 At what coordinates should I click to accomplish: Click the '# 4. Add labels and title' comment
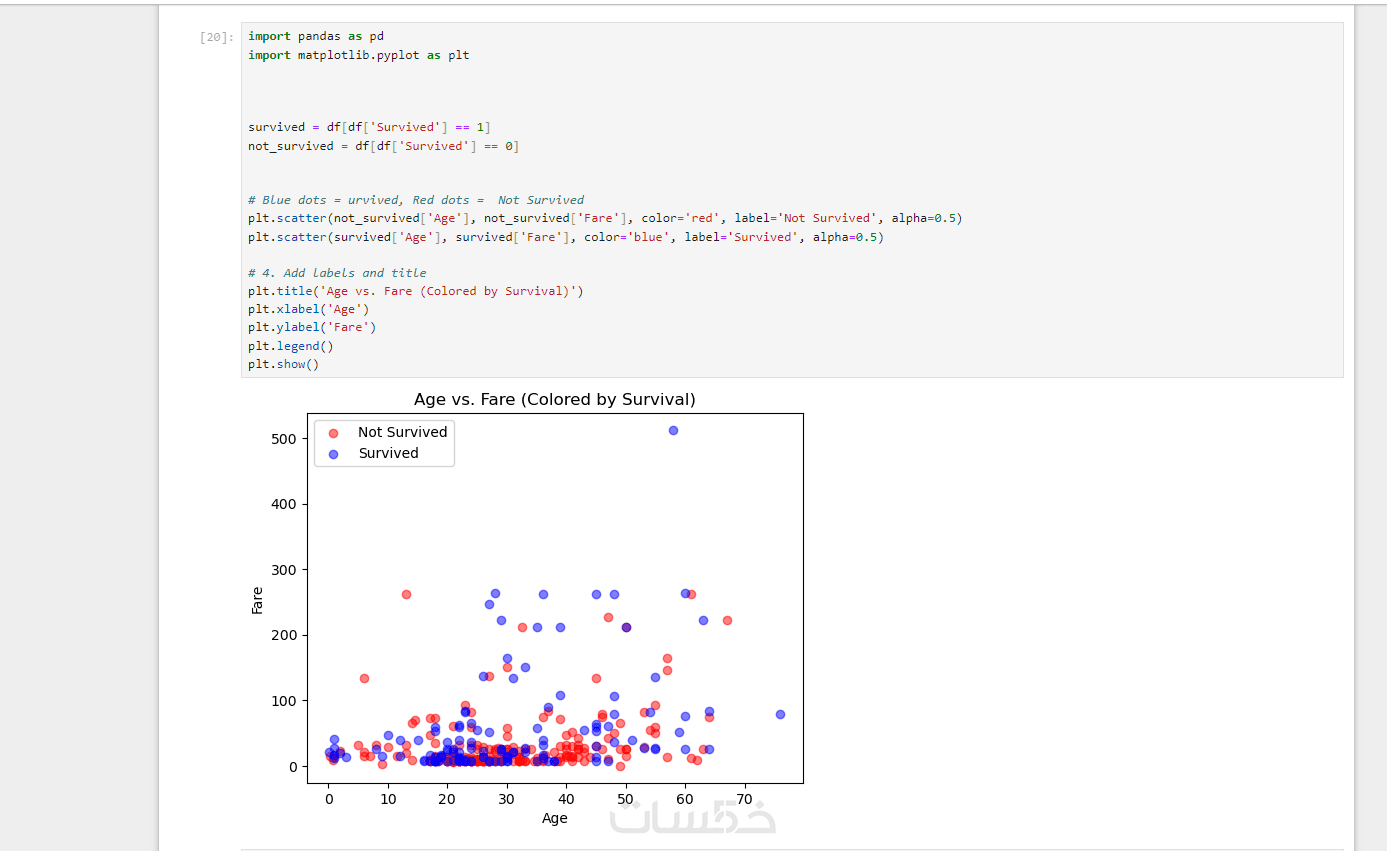[337, 273]
